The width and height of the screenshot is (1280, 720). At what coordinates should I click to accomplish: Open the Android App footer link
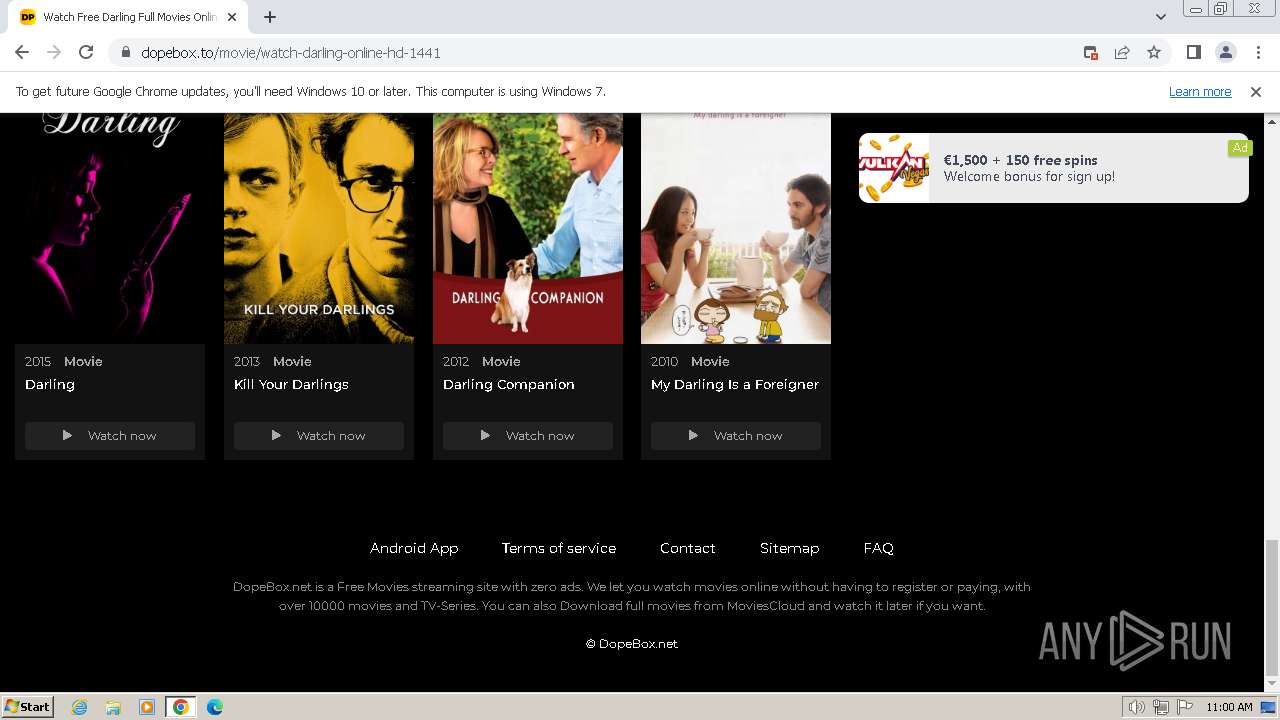[414, 548]
